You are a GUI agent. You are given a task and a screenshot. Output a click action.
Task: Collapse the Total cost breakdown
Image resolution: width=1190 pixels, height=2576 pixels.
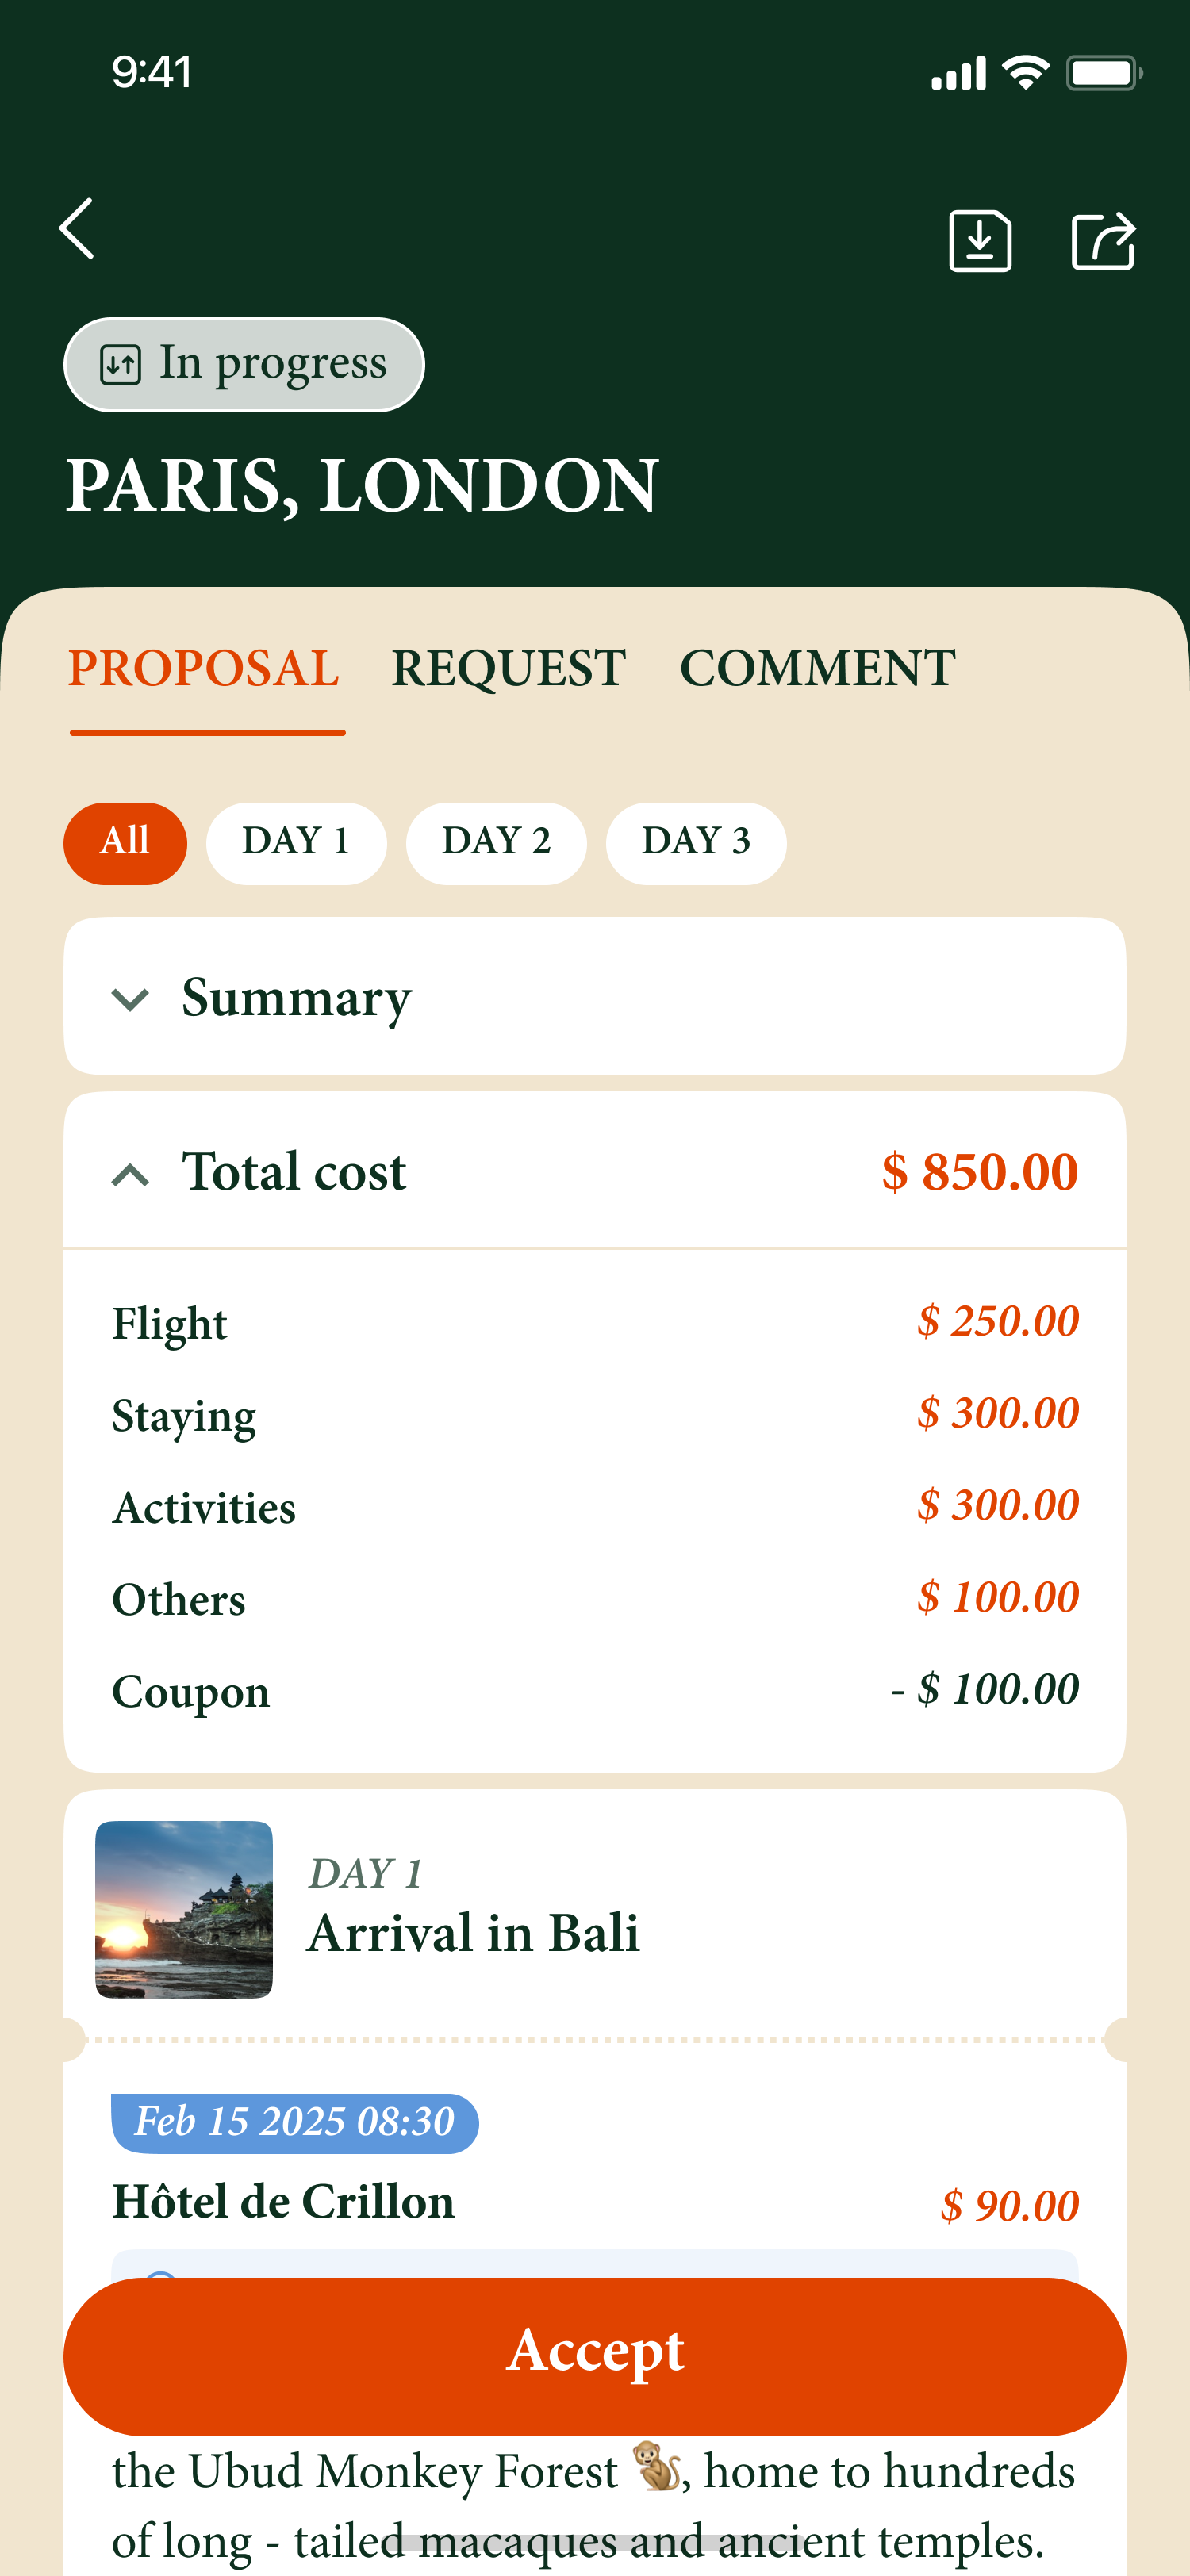click(x=131, y=1173)
